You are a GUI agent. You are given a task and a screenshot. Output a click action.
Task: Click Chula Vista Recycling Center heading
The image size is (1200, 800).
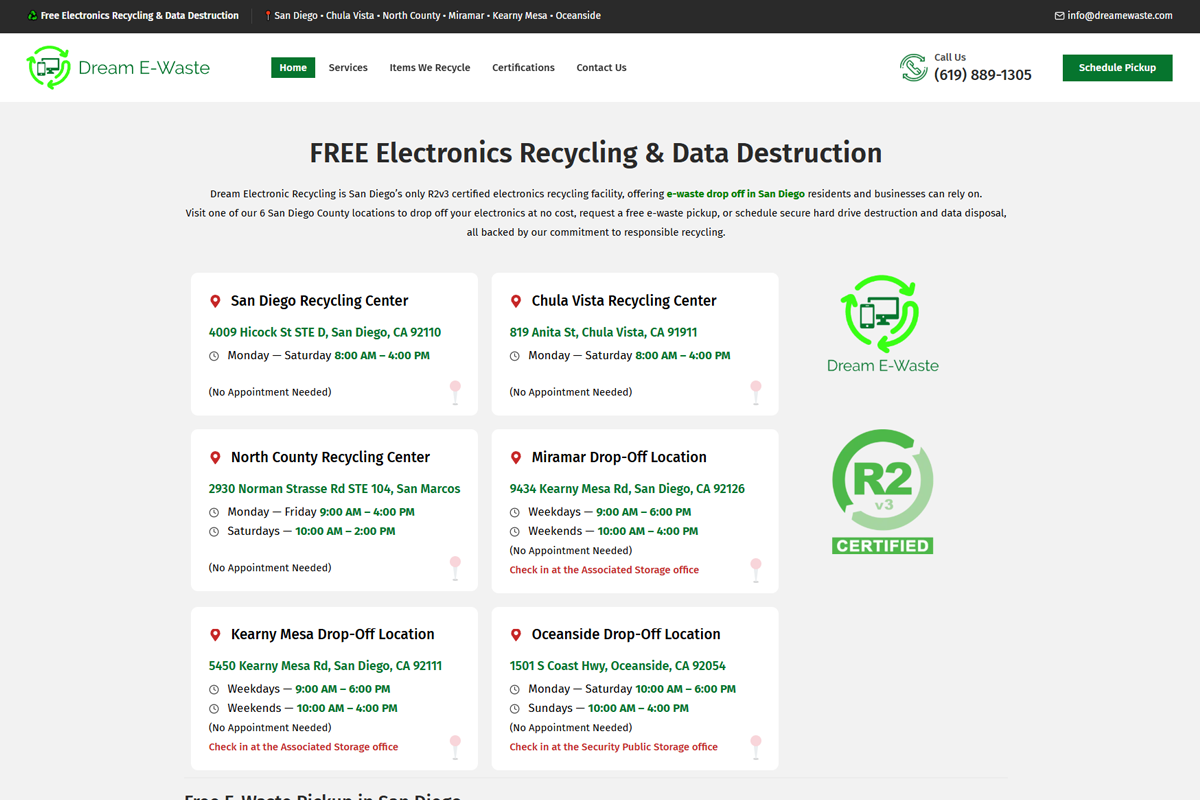point(624,301)
